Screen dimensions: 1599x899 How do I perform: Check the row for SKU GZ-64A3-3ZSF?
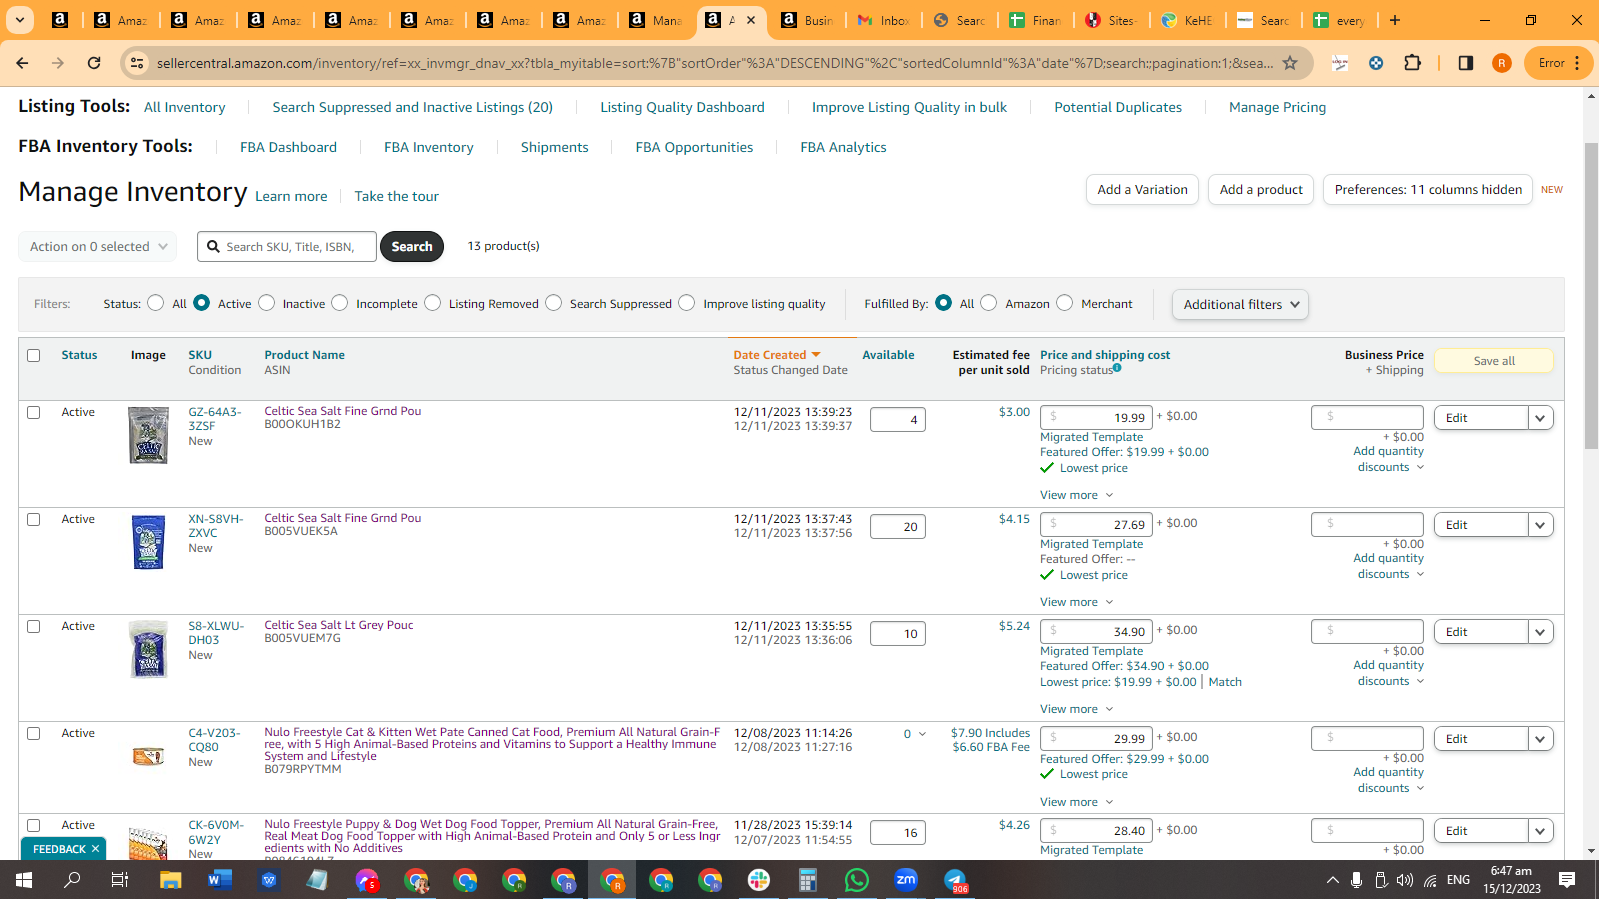click(34, 412)
